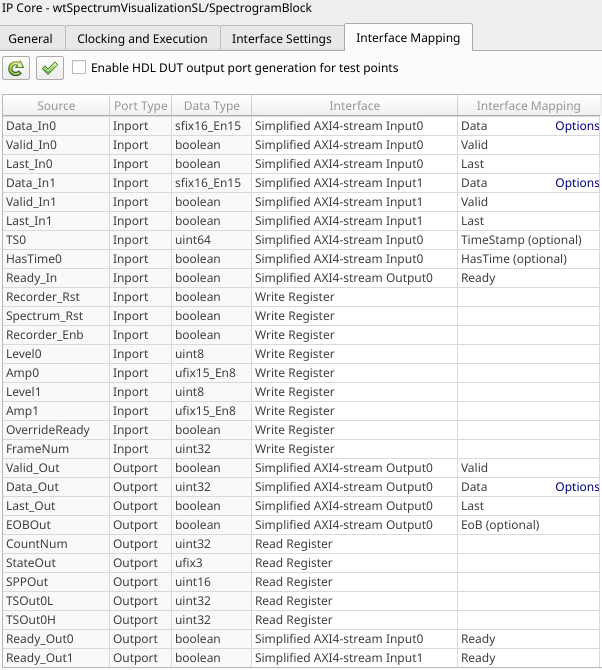Select the Spectrum_Rst source cell
The height and width of the screenshot is (670, 602).
coord(56,316)
